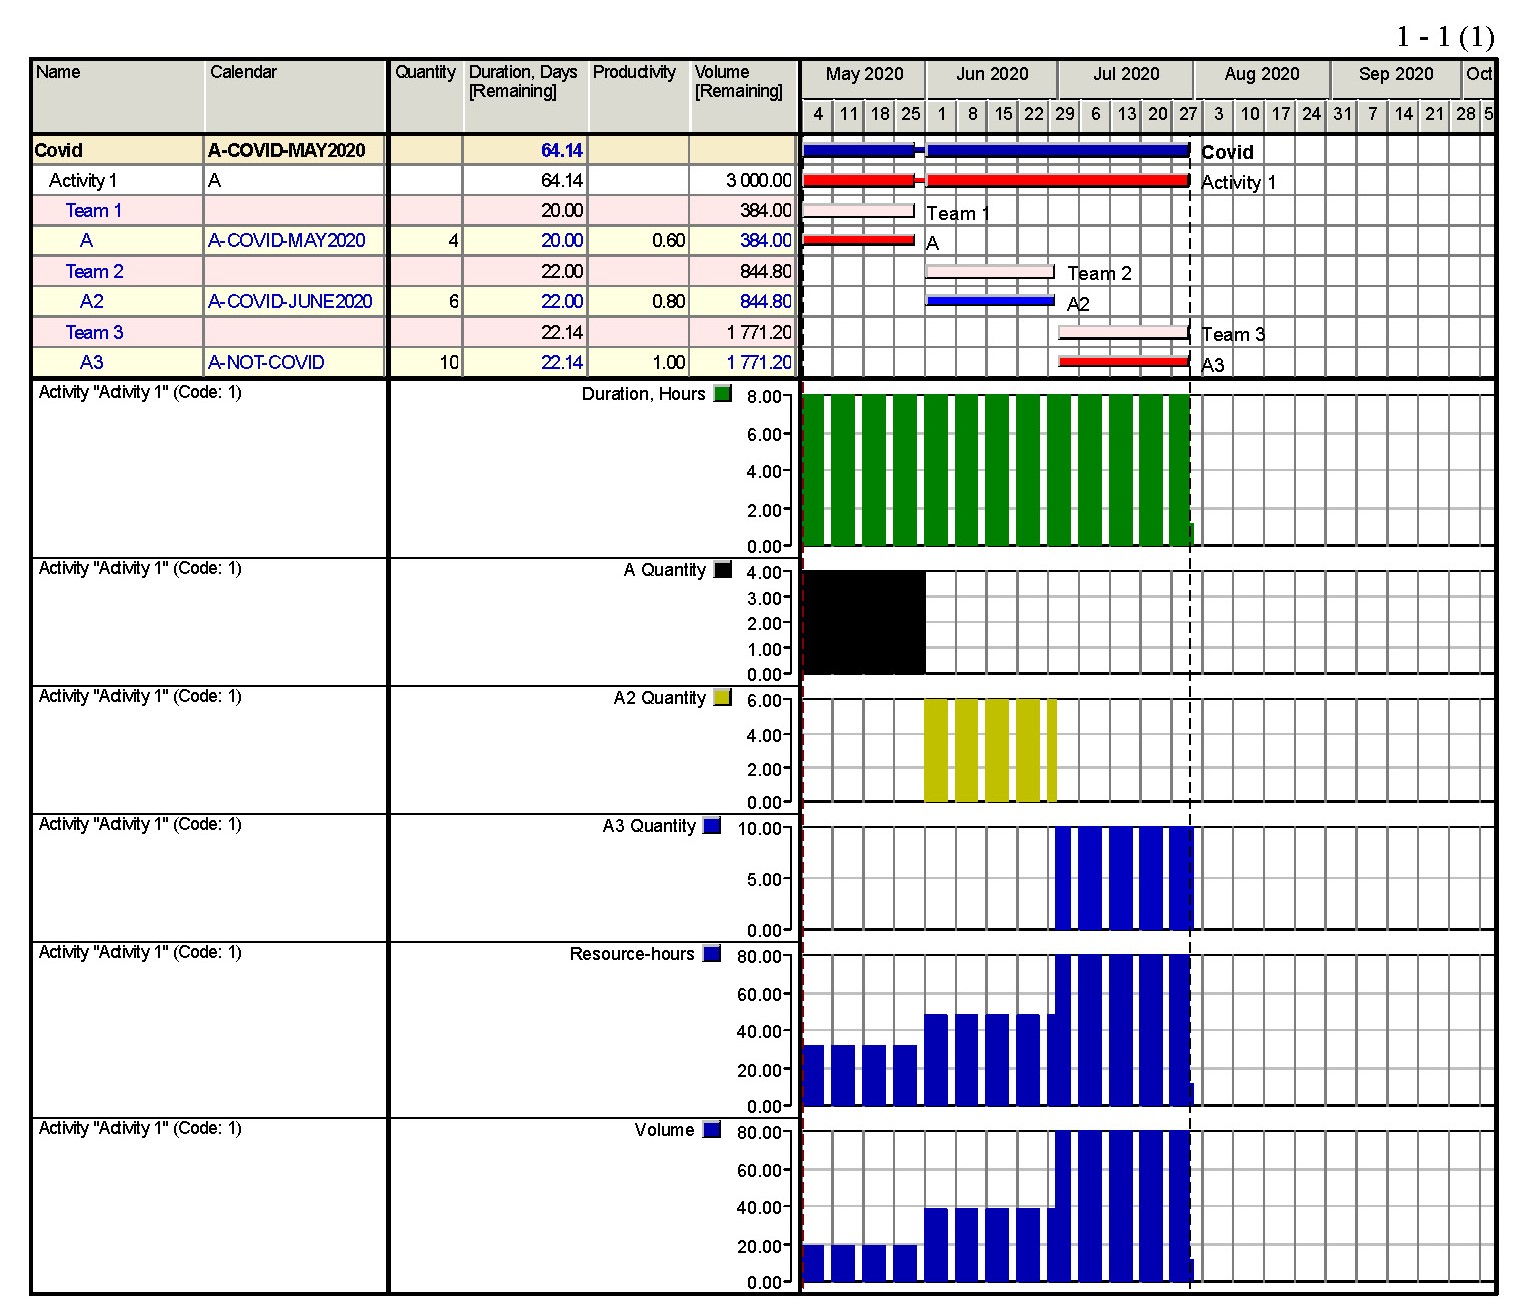The height and width of the screenshot is (1311, 1525).
Task: Click the week 27 date marker in July
Action: [x=1188, y=114]
